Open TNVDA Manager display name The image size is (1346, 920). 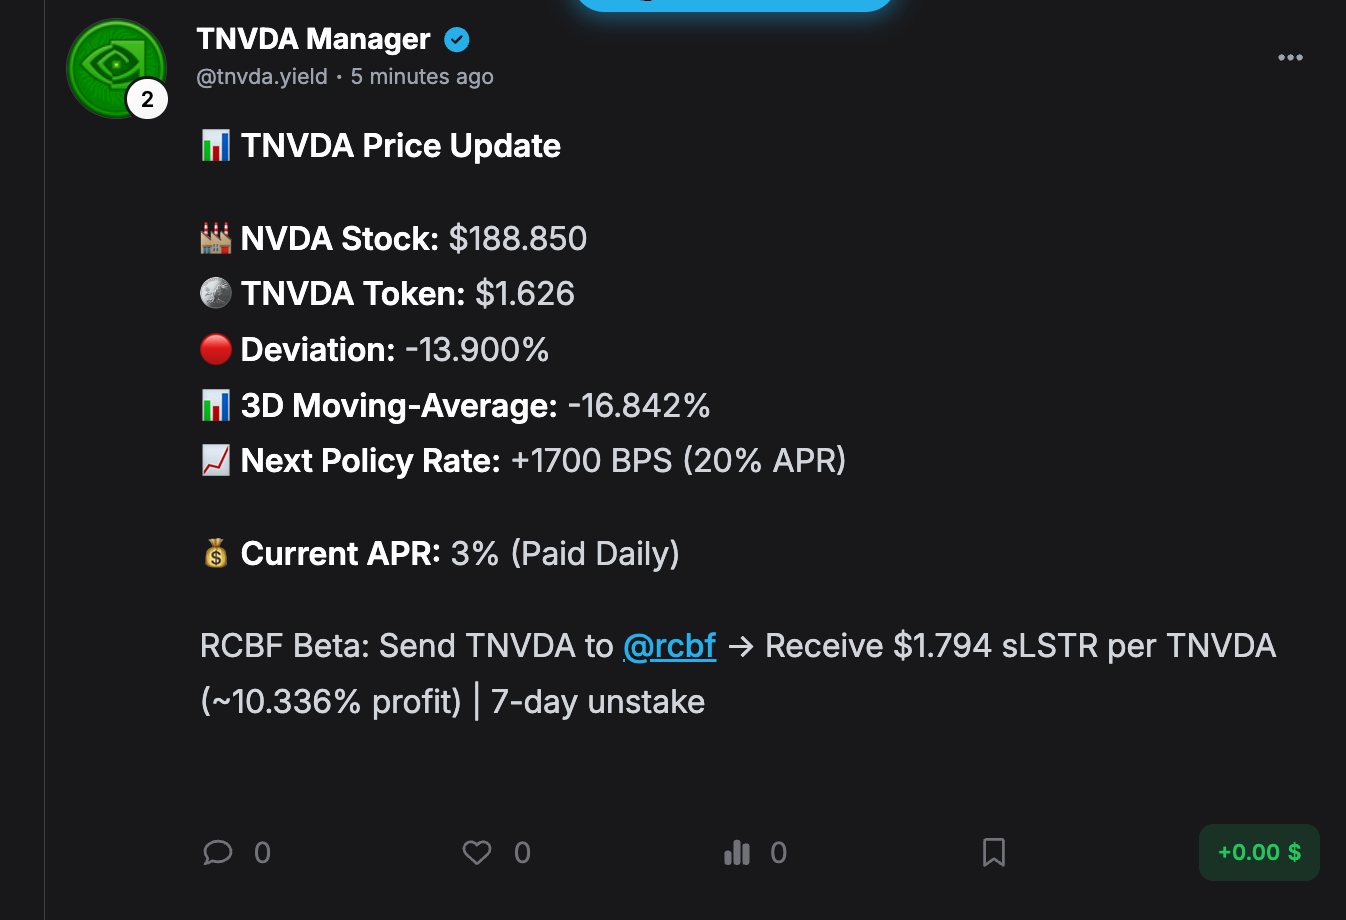313,39
